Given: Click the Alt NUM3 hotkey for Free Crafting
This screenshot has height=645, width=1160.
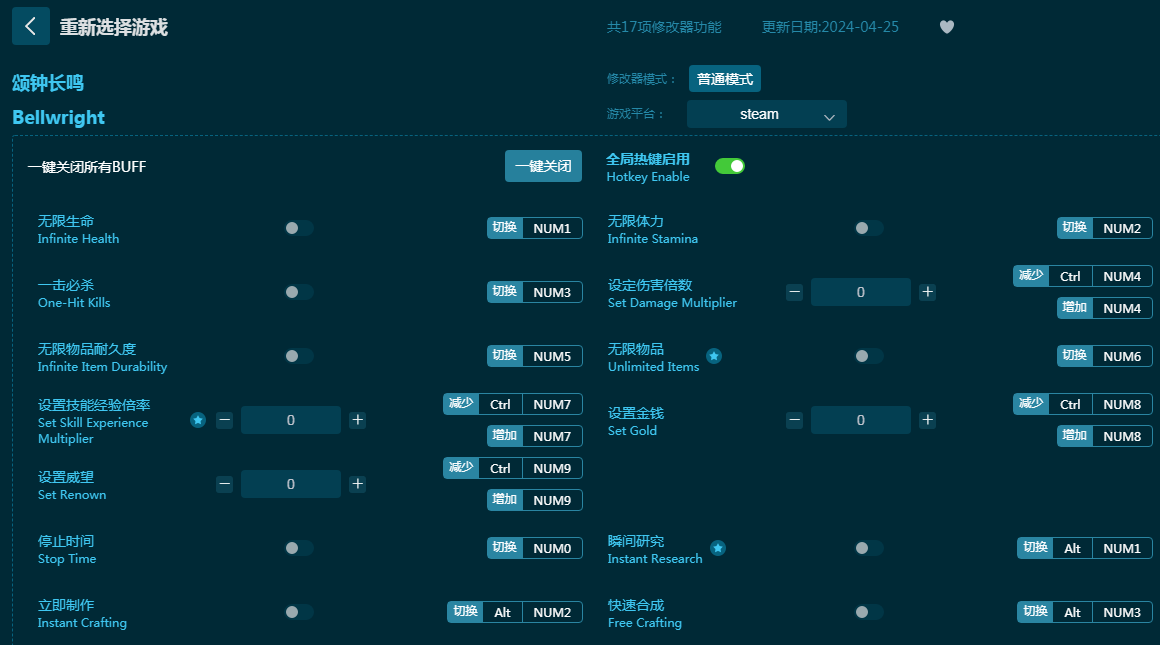Looking at the screenshot, I should [1085, 612].
